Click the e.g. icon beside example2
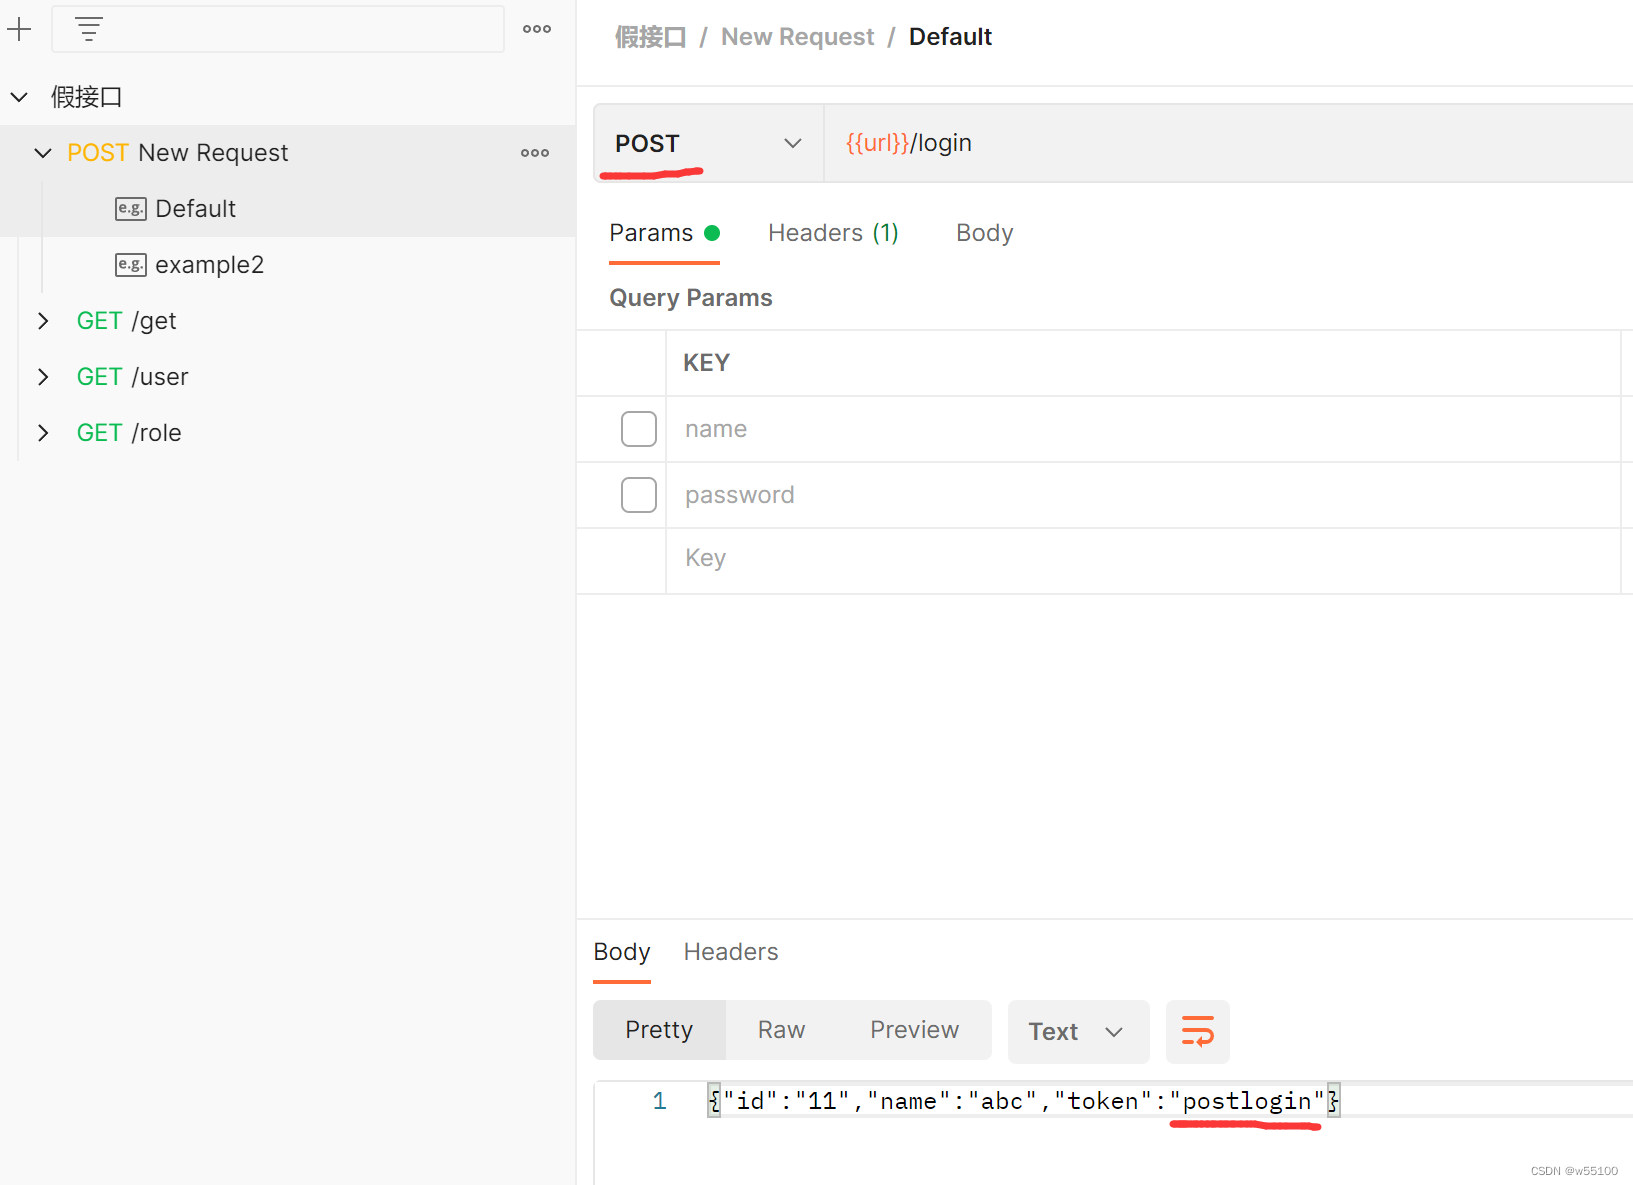 (131, 265)
